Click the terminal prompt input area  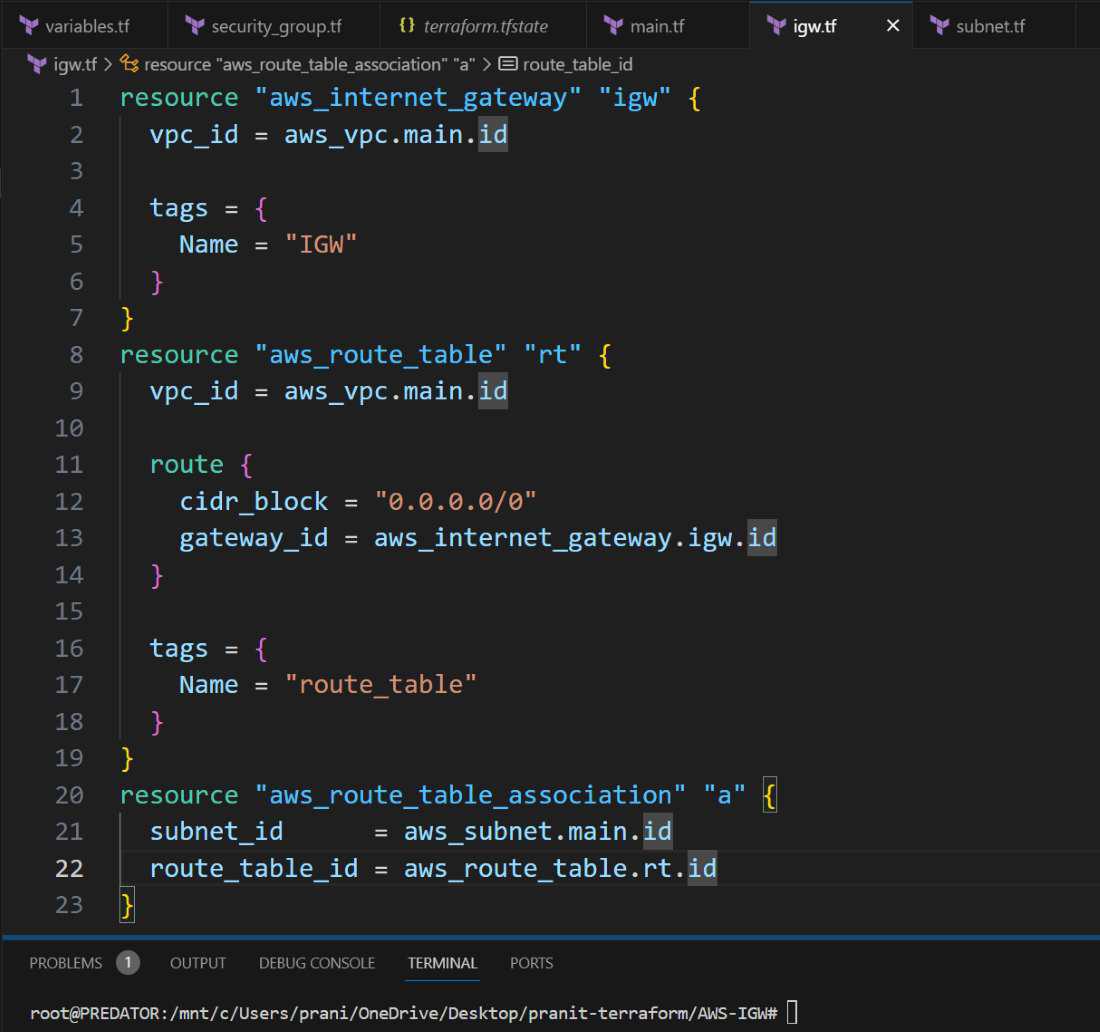[792, 1013]
